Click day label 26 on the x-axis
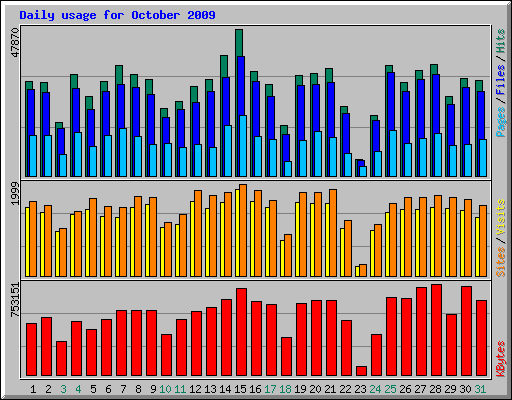The width and height of the screenshot is (512, 400). 405,389
